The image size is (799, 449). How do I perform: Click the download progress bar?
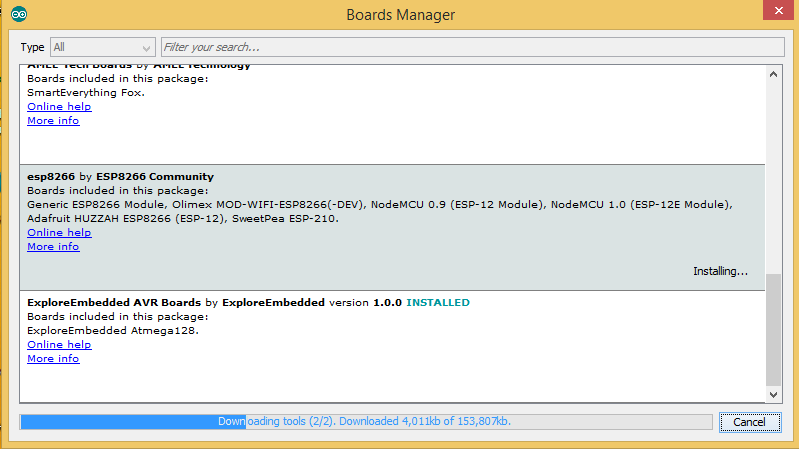click(366, 422)
